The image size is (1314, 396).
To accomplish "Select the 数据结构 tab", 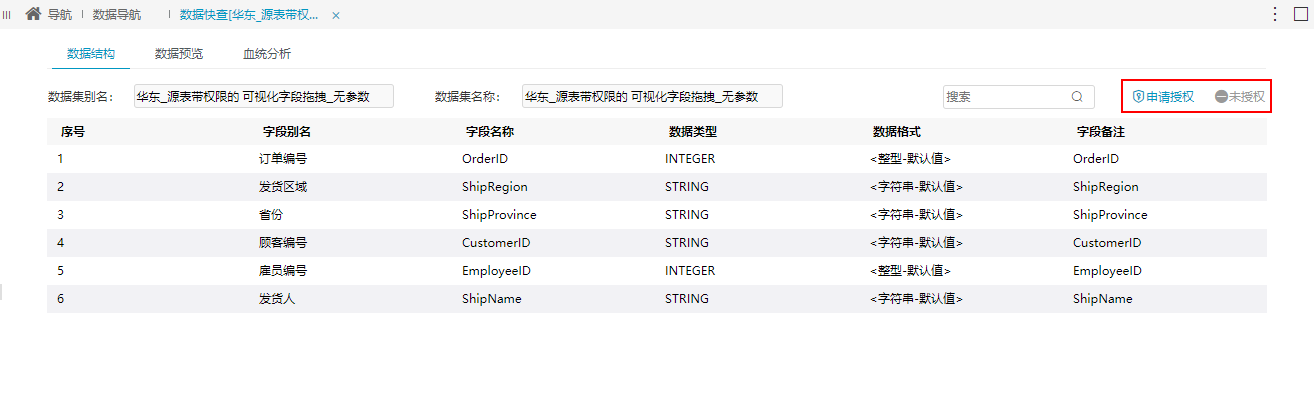I will [x=91, y=54].
